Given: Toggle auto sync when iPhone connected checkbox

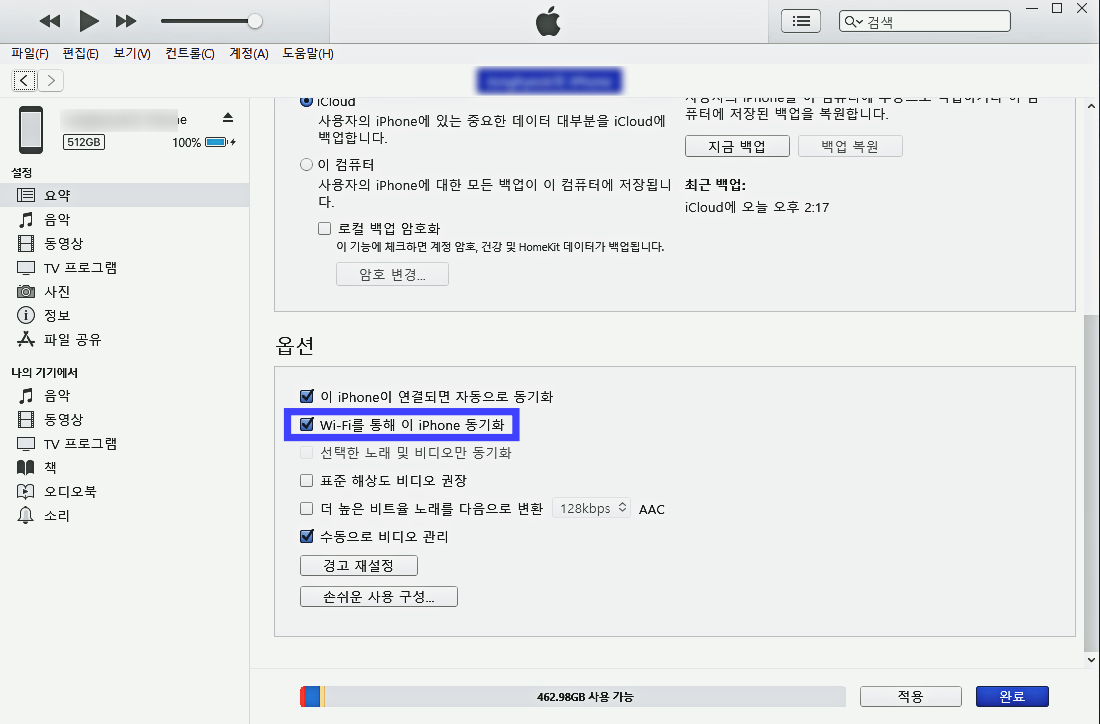Looking at the screenshot, I should (x=307, y=396).
